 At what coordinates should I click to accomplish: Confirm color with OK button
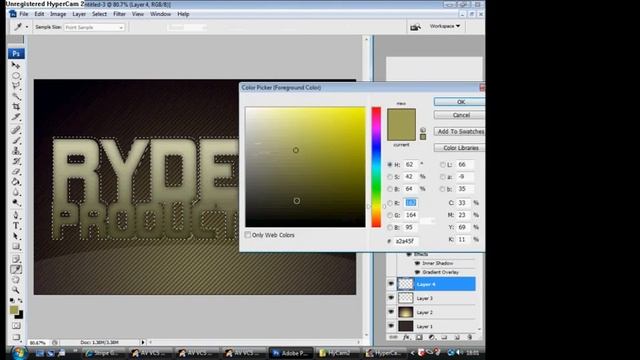[460, 102]
